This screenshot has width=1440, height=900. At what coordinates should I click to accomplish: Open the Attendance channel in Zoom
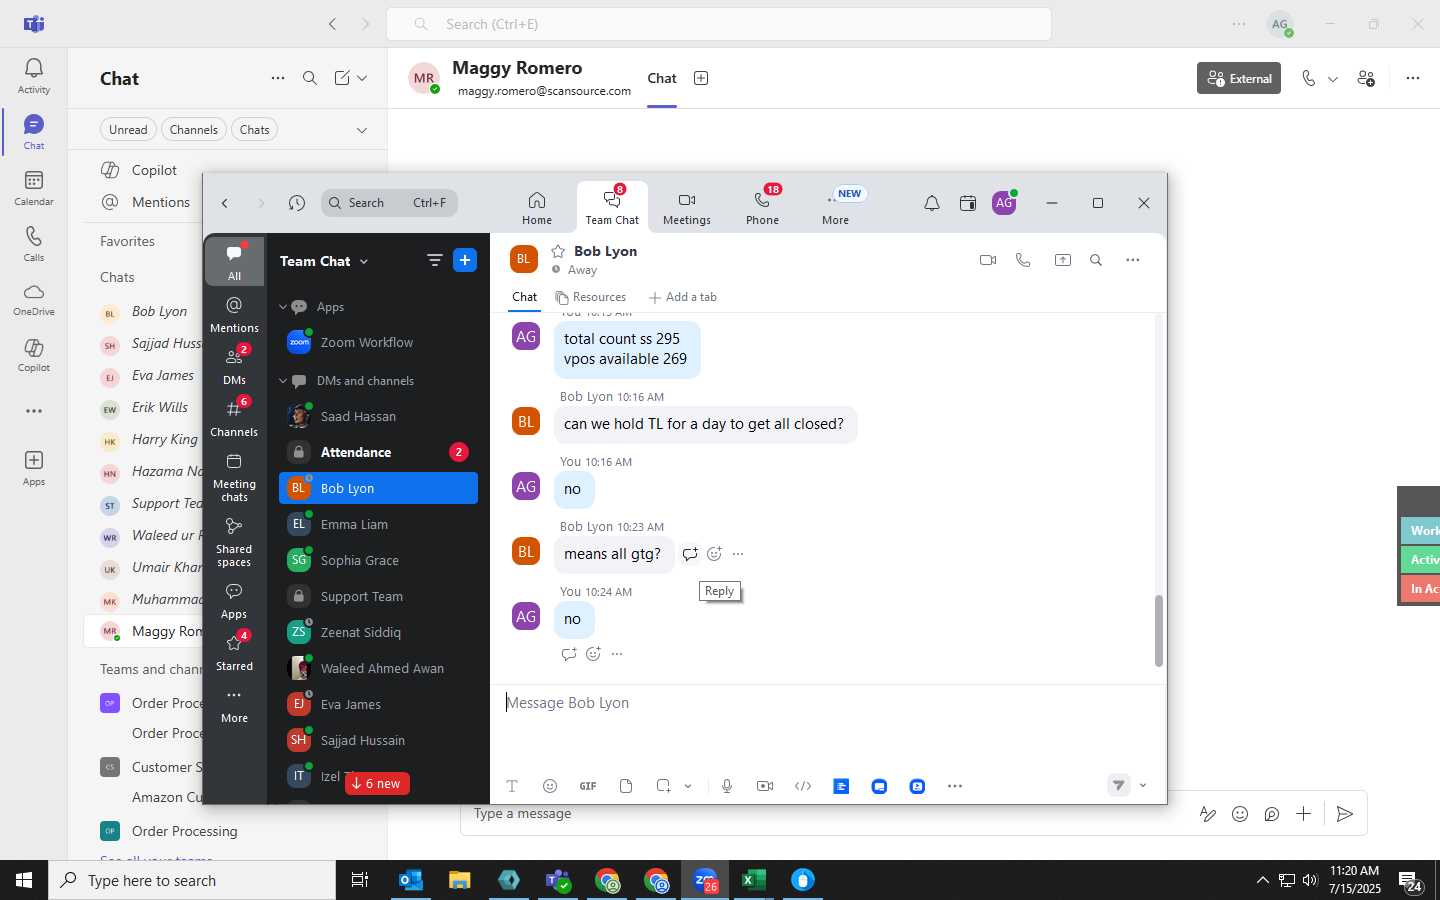[378, 452]
